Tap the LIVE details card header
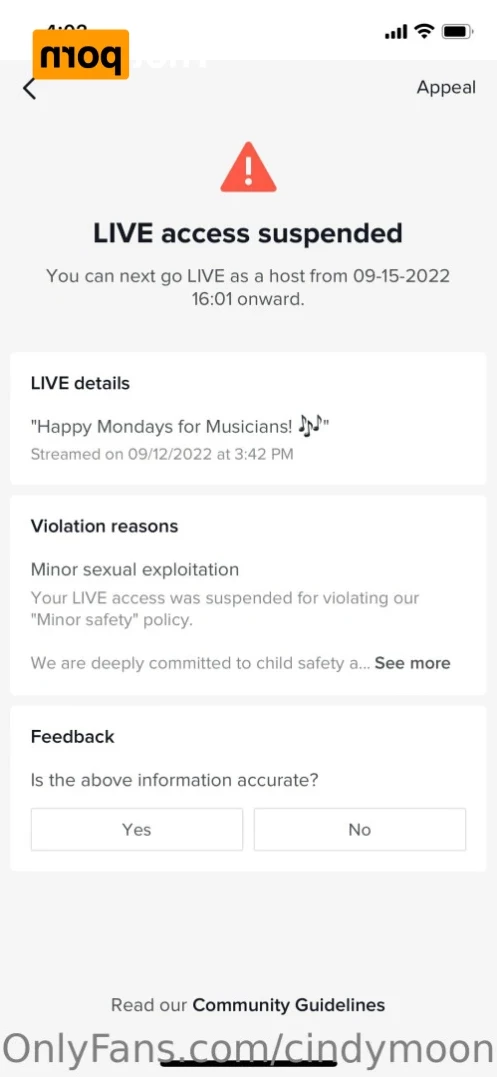The image size is (497, 1077). [x=80, y=383]
